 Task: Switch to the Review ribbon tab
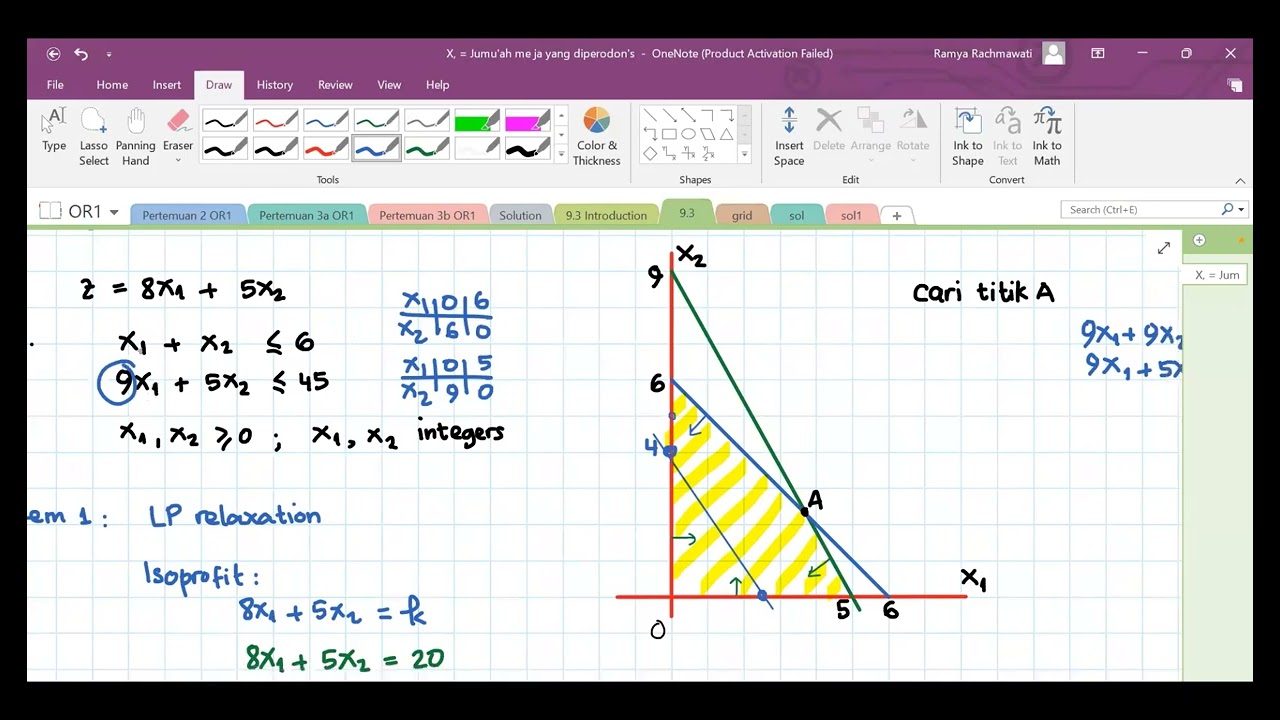[x=335, y=85]
